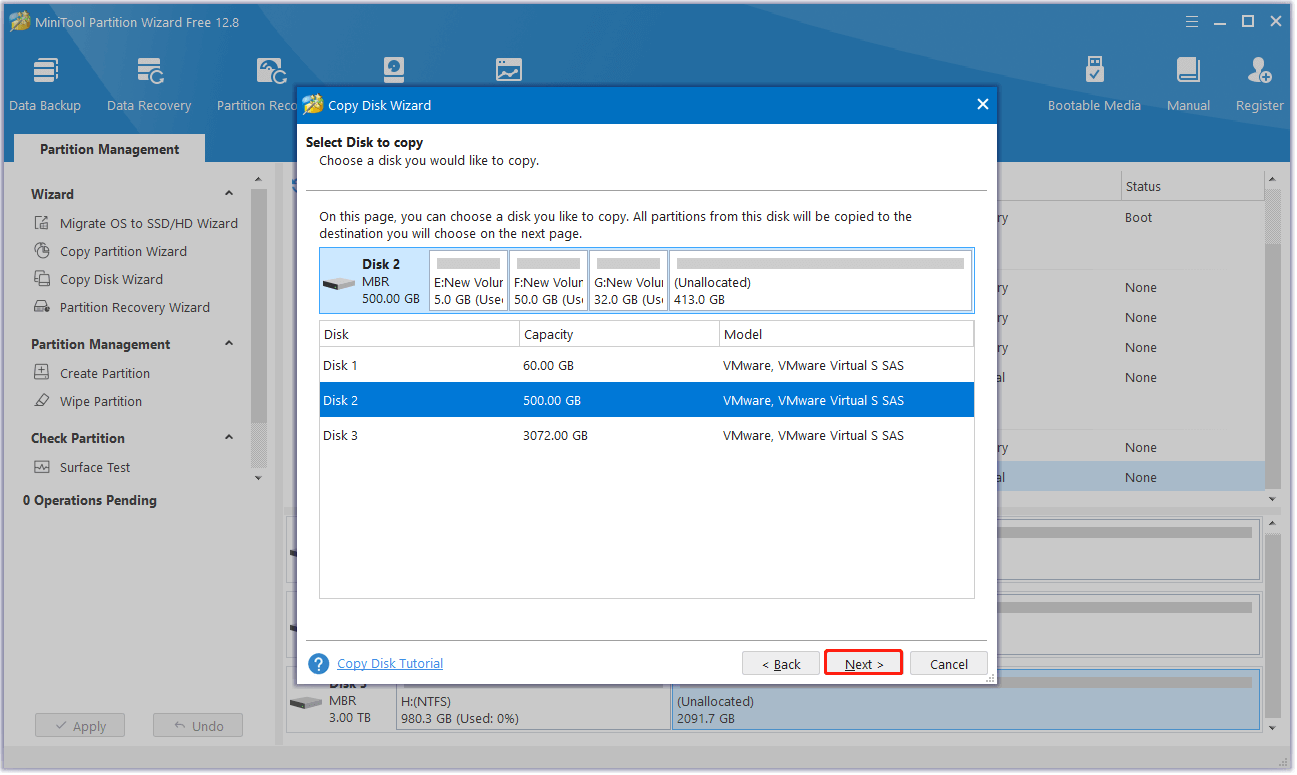Click Back button in wizard
The height and width of the screenshot is (775, 1297).
781,663
